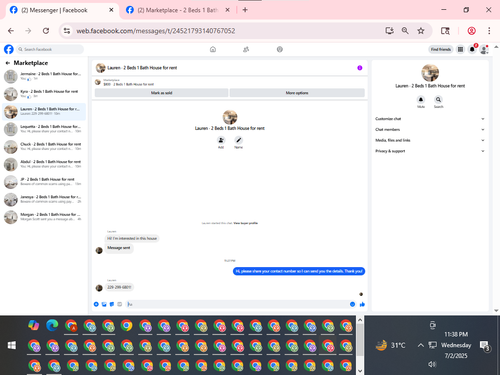
Task: Expand Chat members section
Action: pos(430,129)
